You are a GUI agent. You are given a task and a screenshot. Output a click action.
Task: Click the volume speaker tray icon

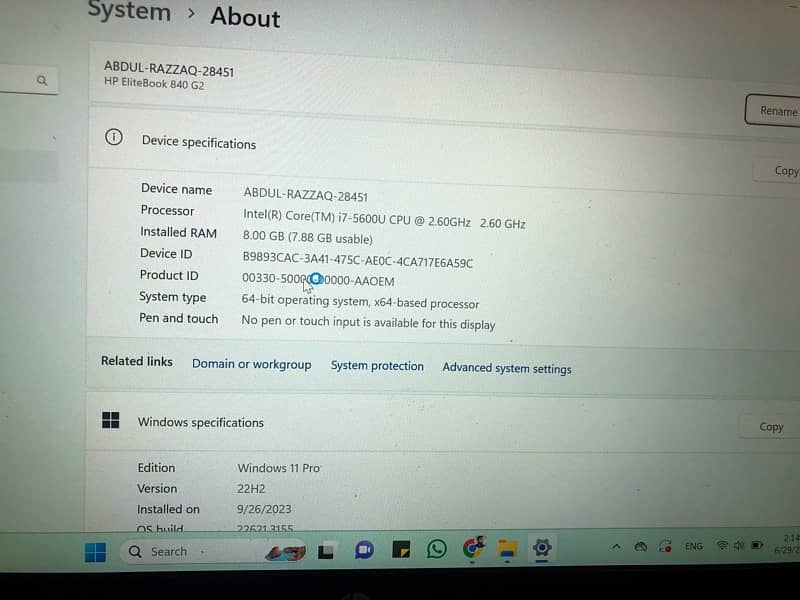point(739,546)
